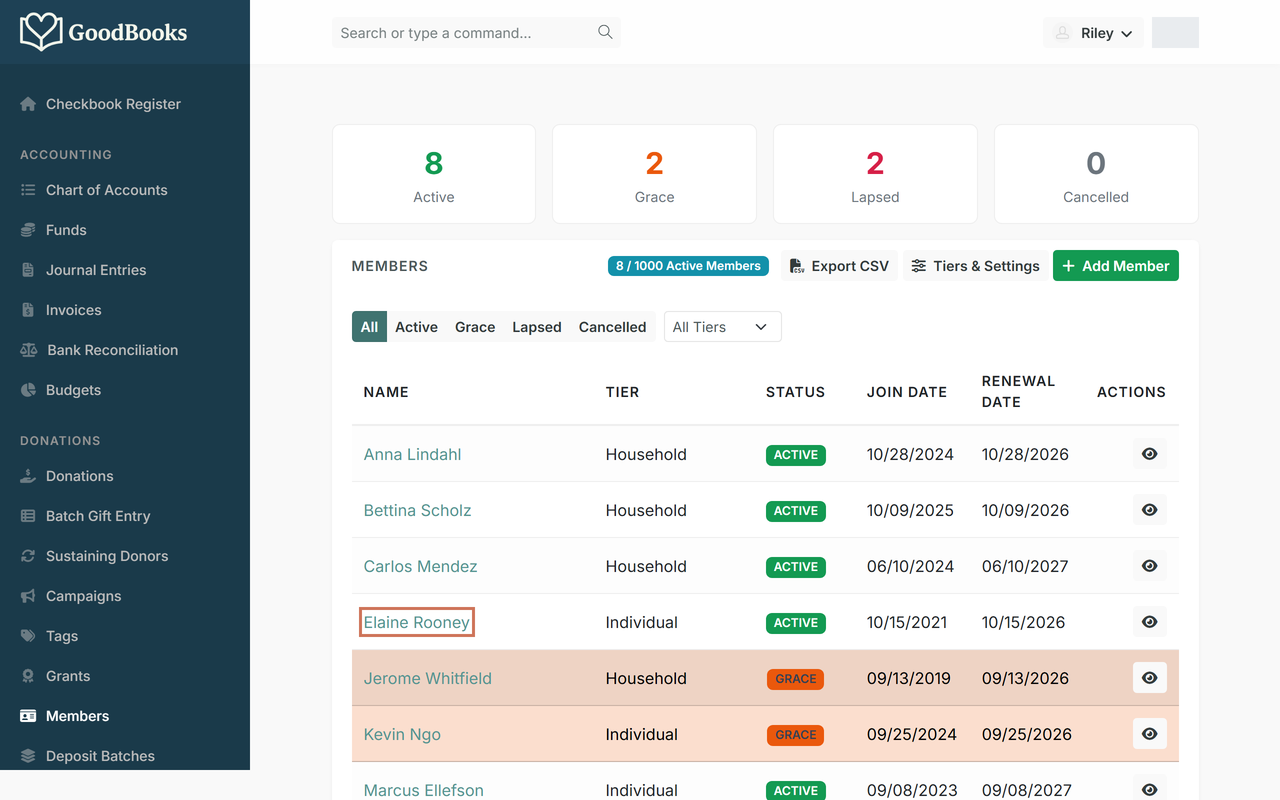Click the Campaigns megaphone icon

tap(28, 596)
